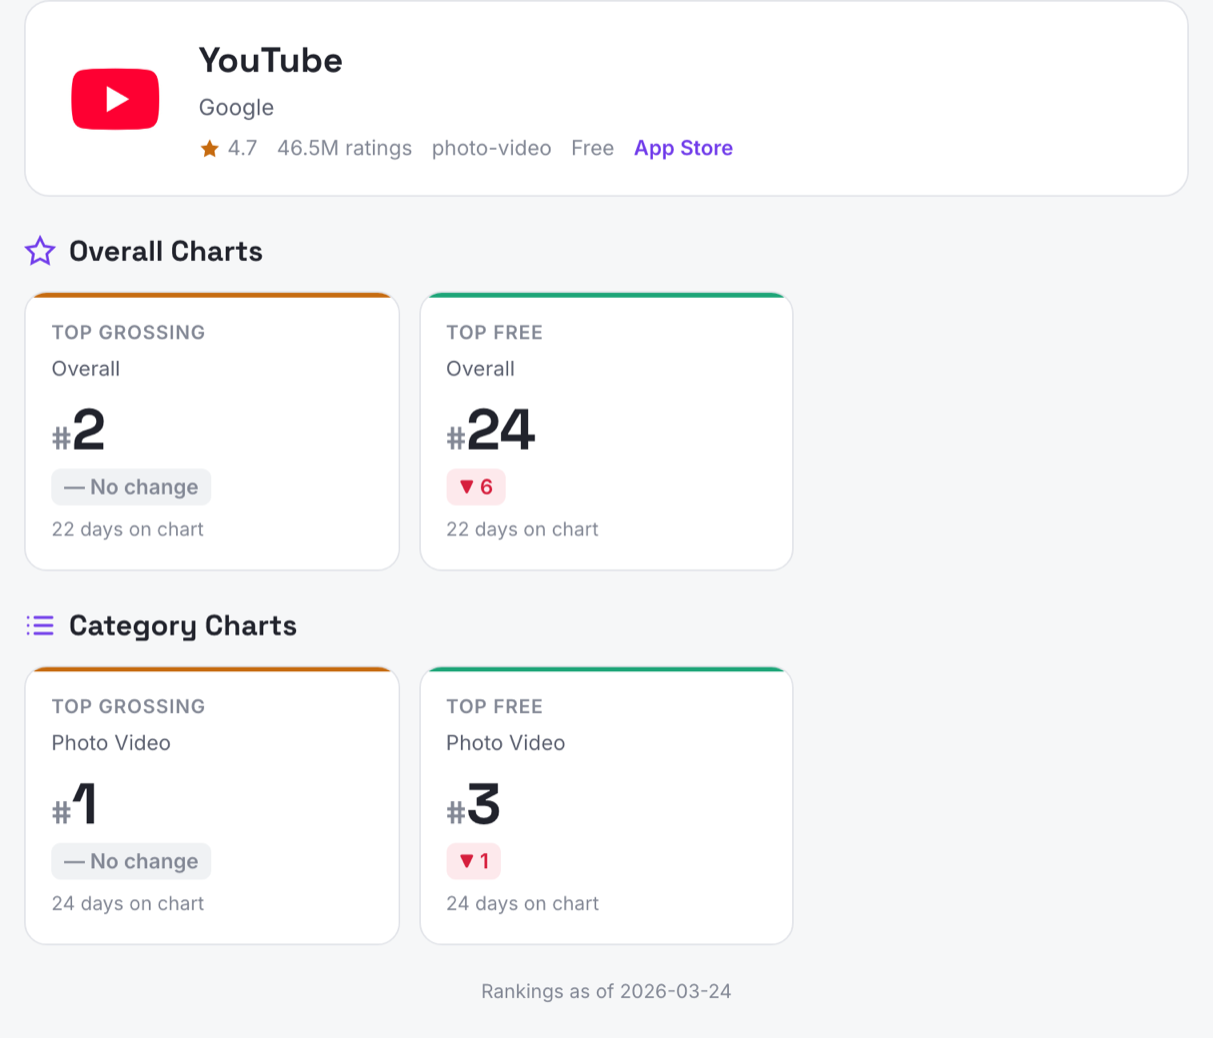Click 24 days on chart under #3
This screenshot has height=1038, width=1213.
pos(522,903)
